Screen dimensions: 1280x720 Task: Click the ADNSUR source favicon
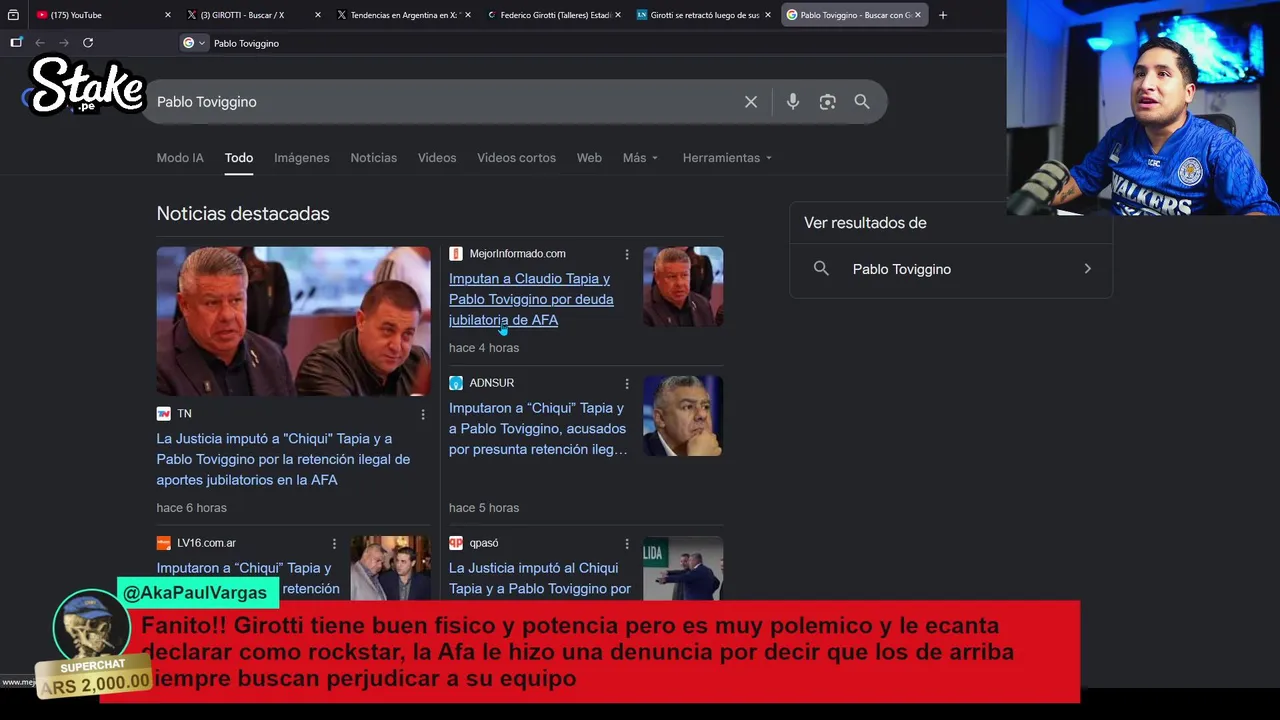(456, 383)
